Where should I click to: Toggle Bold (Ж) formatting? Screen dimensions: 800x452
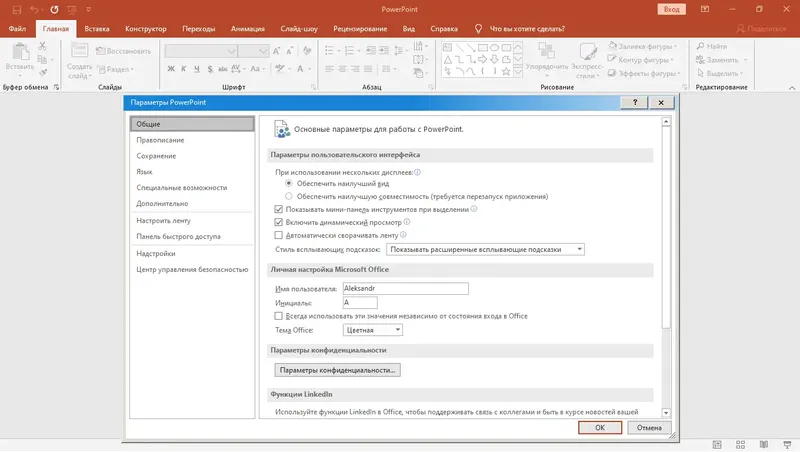click(x=171, y=69)
